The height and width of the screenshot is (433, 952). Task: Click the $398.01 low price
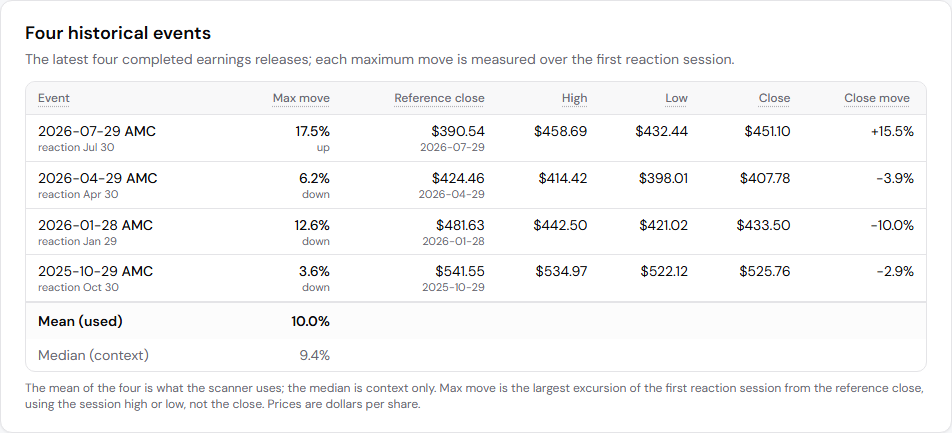(664, 179)
